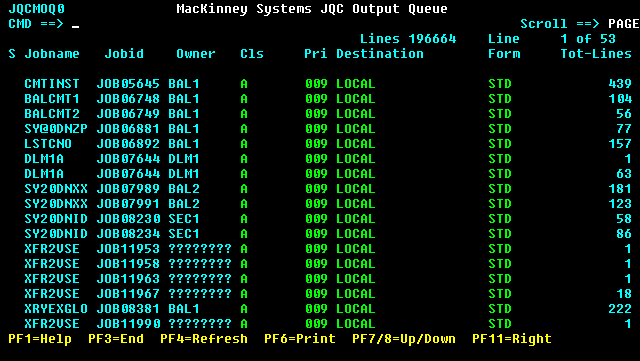
Task: Click PF6=Print function key label
Action: click(x=300, y=339)
